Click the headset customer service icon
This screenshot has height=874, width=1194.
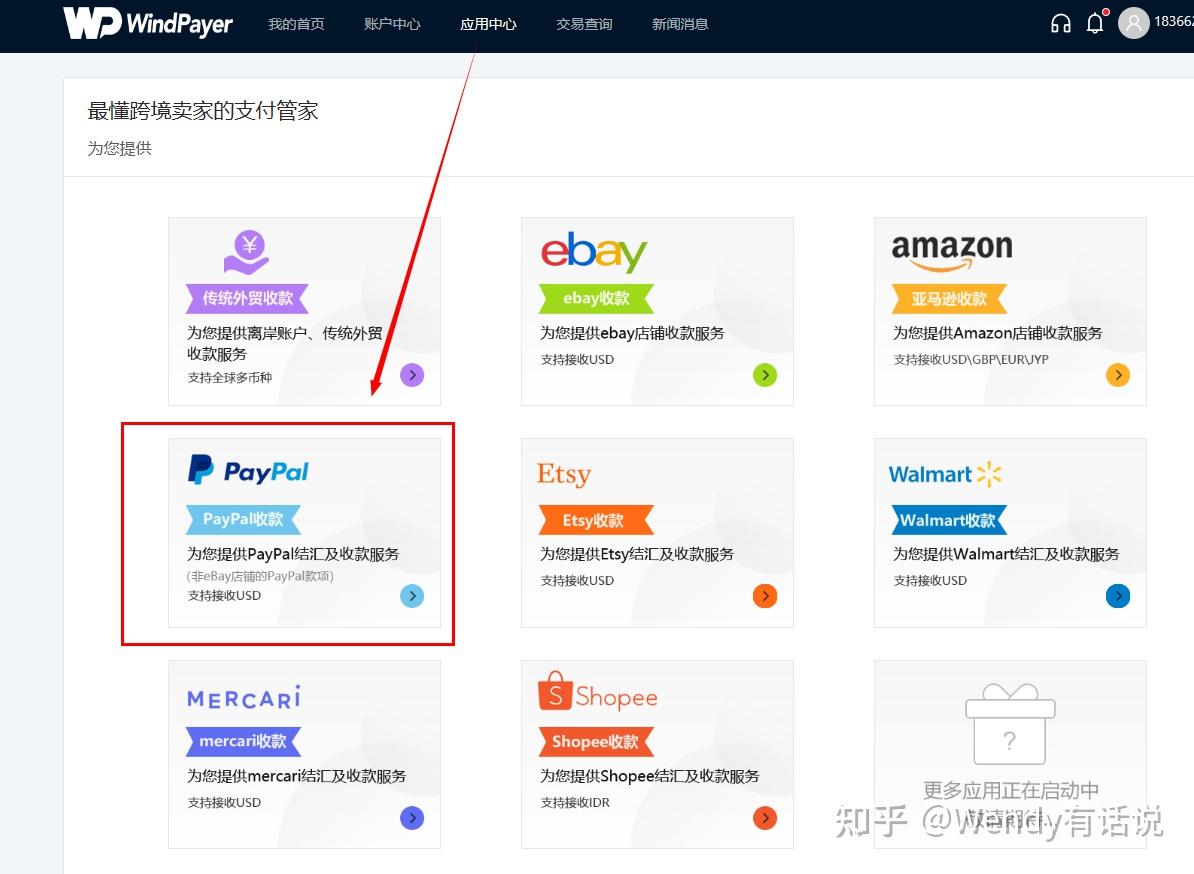(x=1061, y=24)
